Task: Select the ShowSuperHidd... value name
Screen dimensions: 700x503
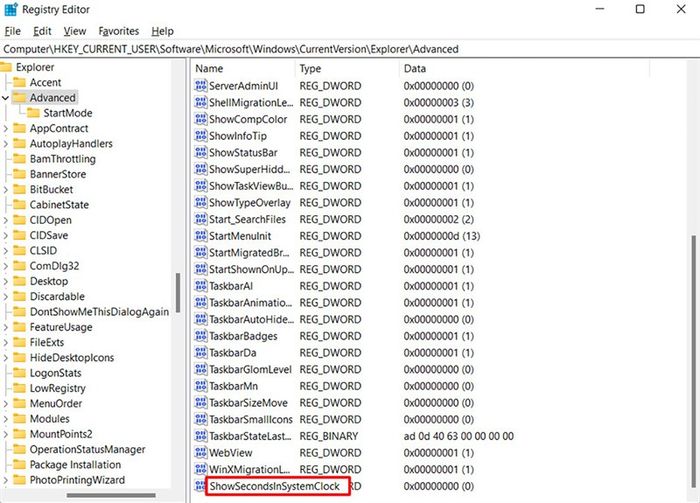Action: pos(249,169)
